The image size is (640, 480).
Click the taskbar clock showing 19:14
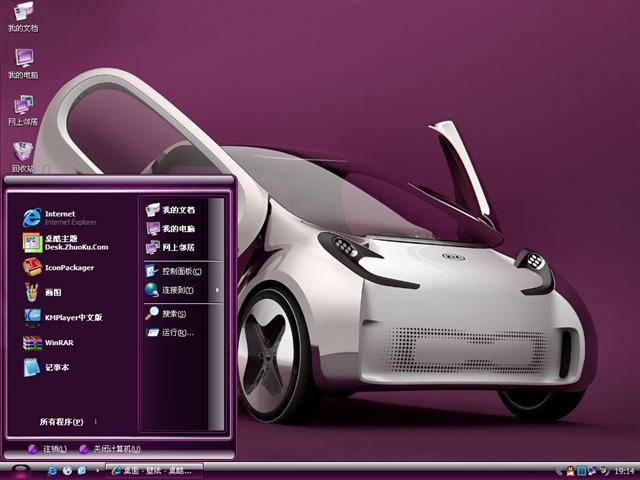[624, 470]
